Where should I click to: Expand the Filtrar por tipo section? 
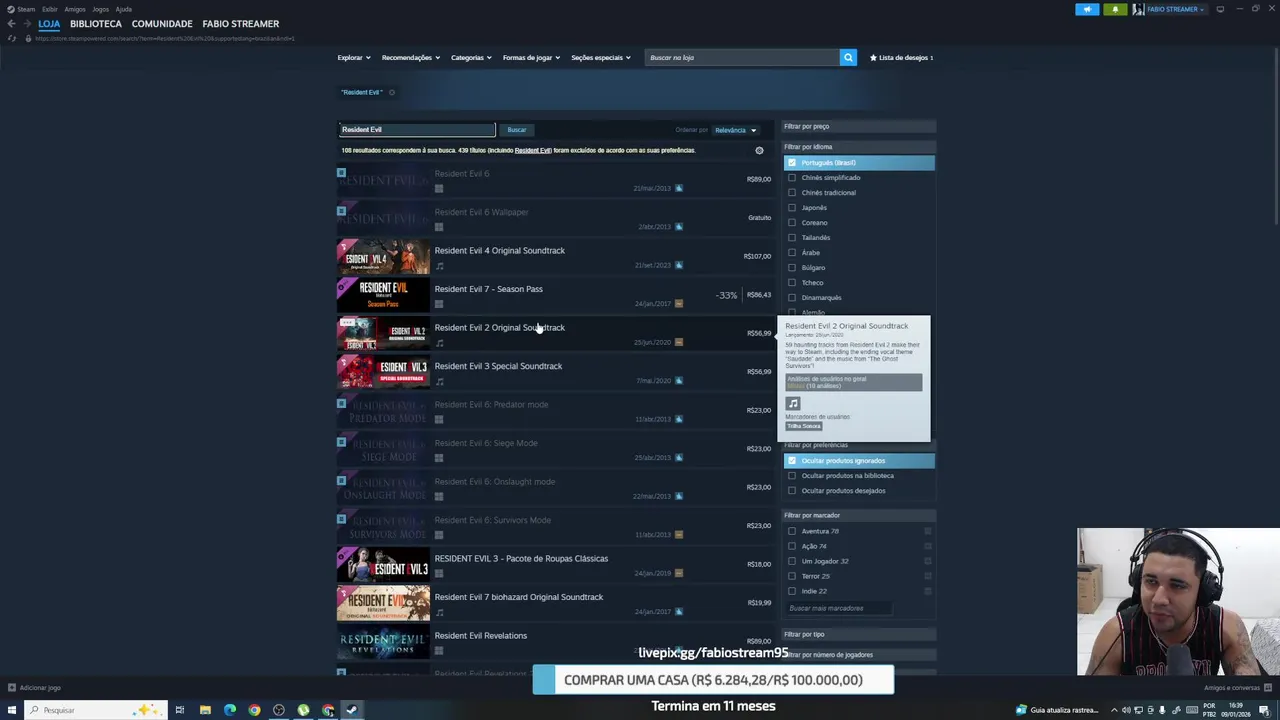[x=859, y=634]
